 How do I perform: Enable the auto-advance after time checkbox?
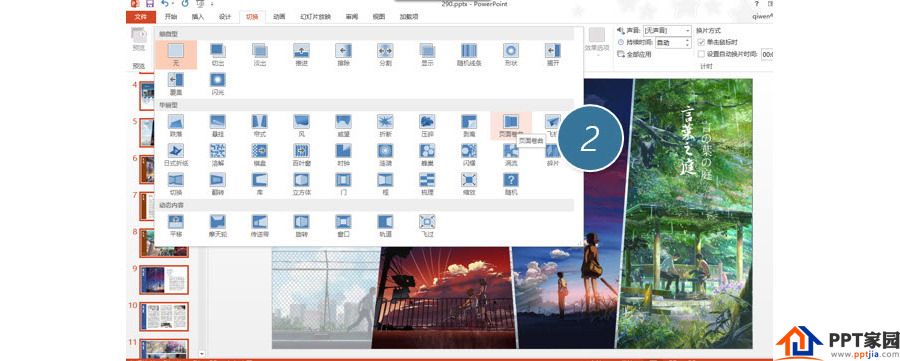tap(701, 54)
